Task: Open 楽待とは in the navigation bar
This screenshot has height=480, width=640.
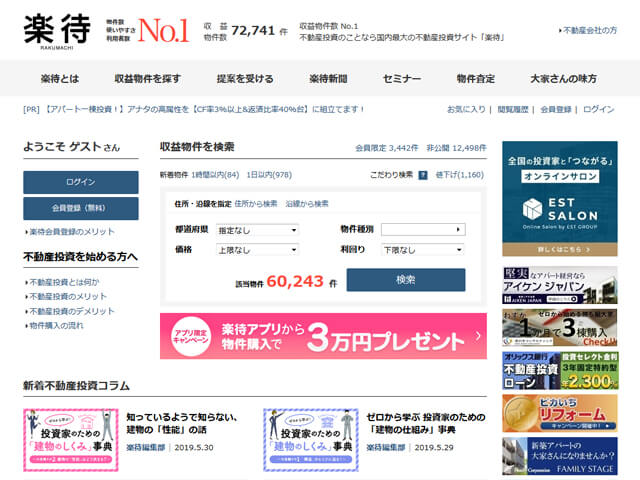Action: click(60, 78)
